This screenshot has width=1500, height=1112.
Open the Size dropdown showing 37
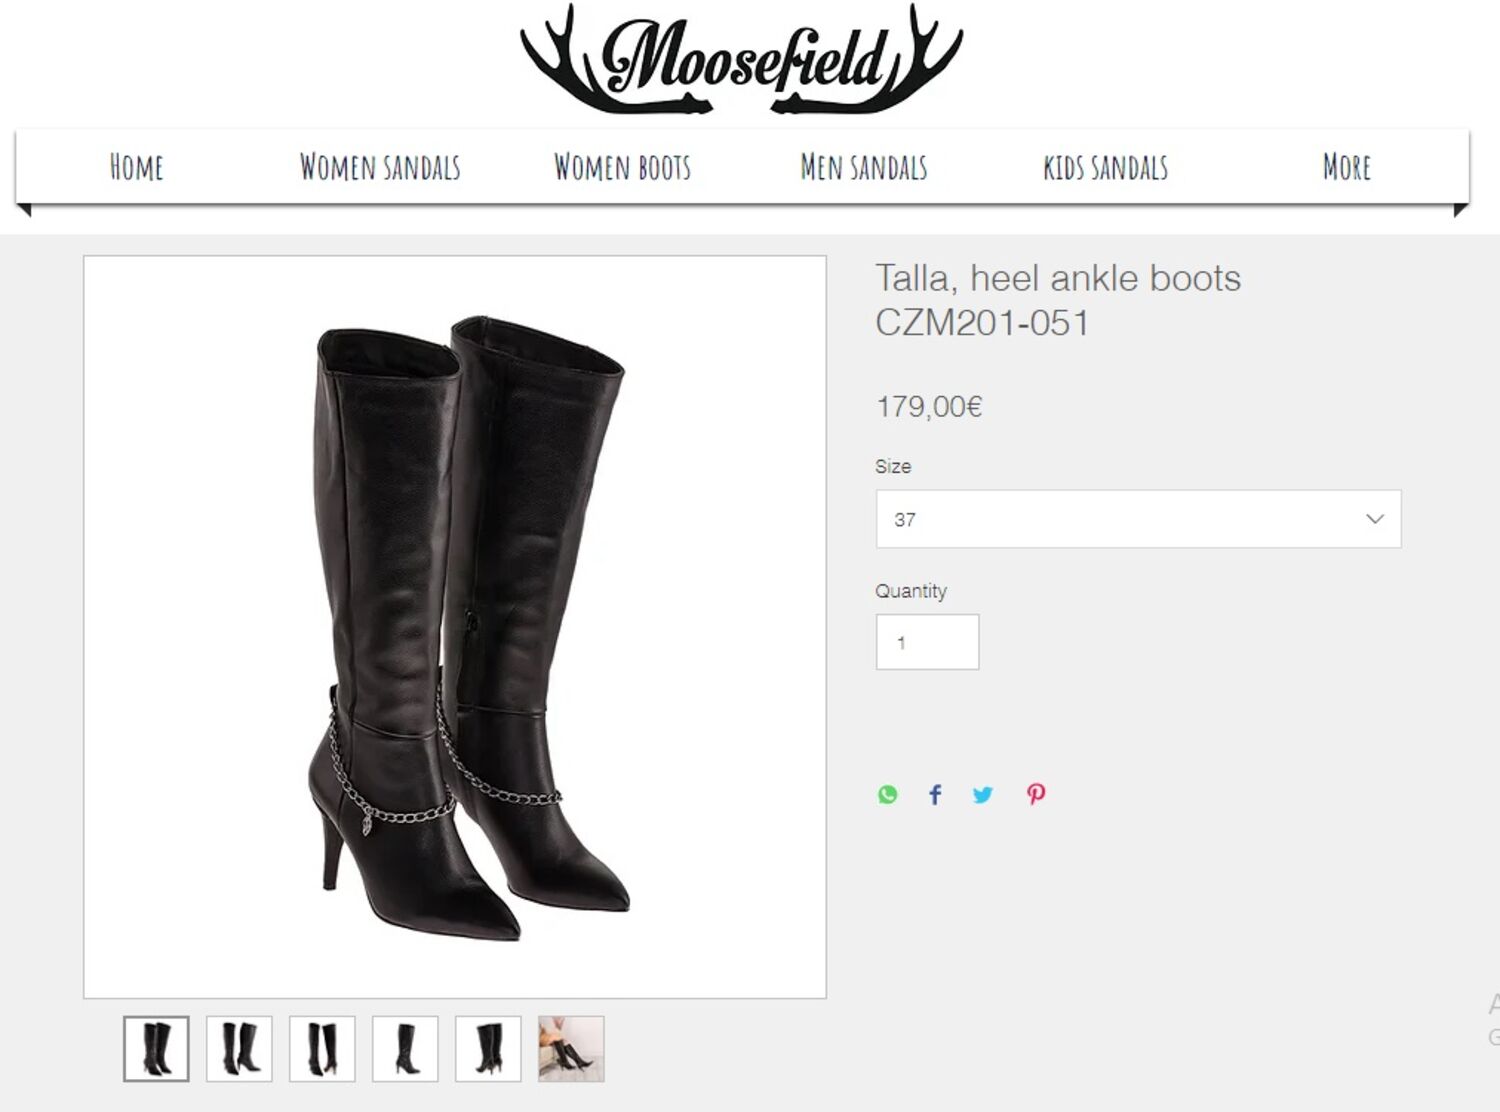tap(1138, 519)
